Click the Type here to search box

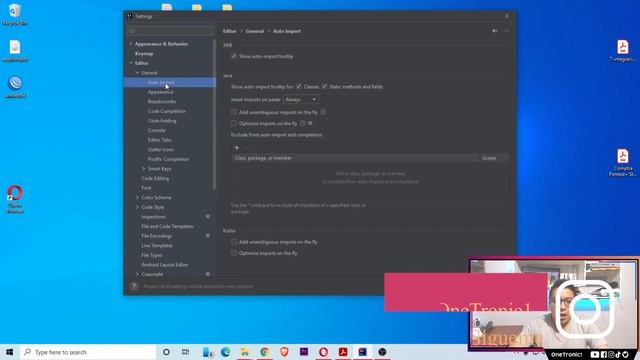pyautogui.click(x=88, y=352)
